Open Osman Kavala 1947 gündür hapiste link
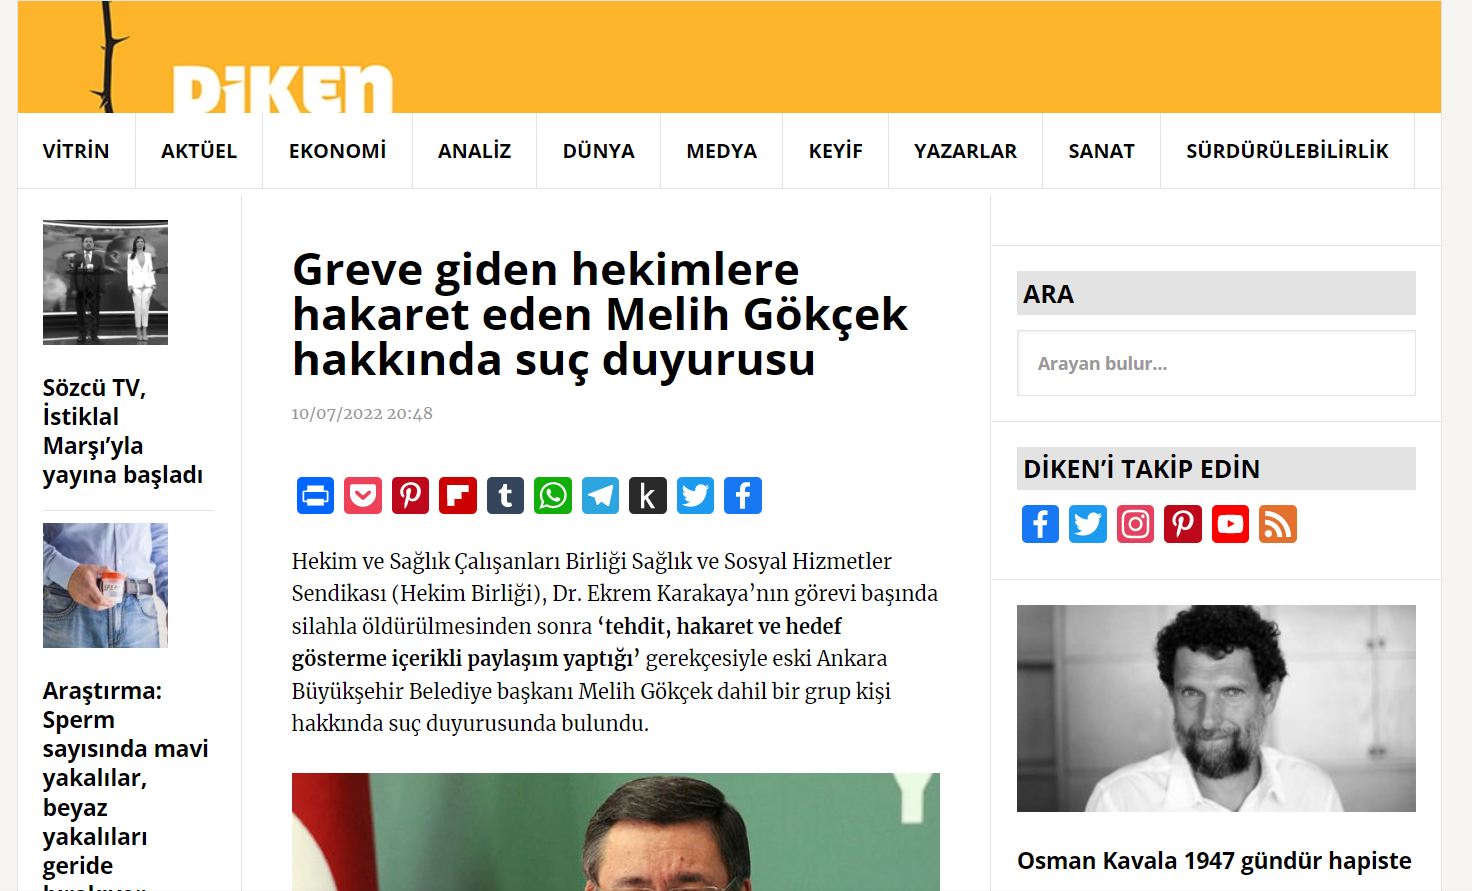1472x891 pixels. [x=1214, y=861]
